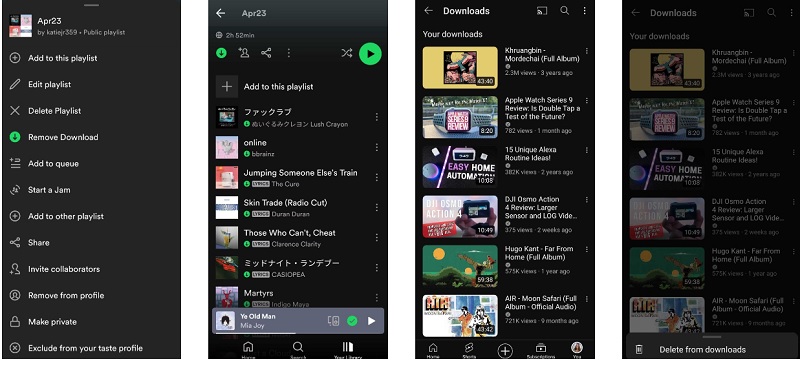Open the three-dot menu in Apr23 toolbar
This screenshot has width=800, height=368.
(x=289, y=53)
